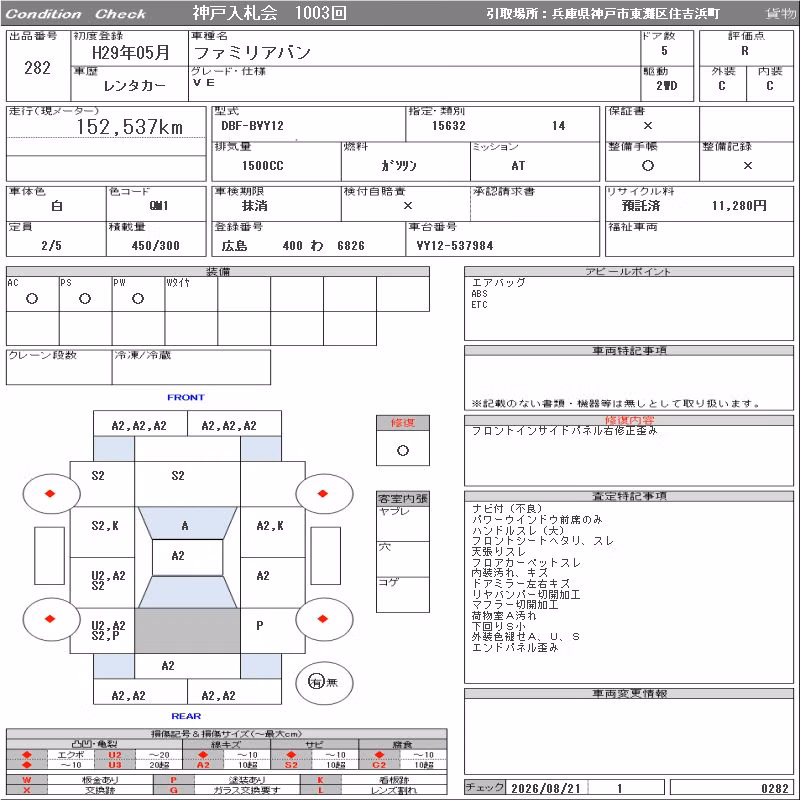Click the windshield "A" damage mark

pyautogui.click(x=185, y=526)
